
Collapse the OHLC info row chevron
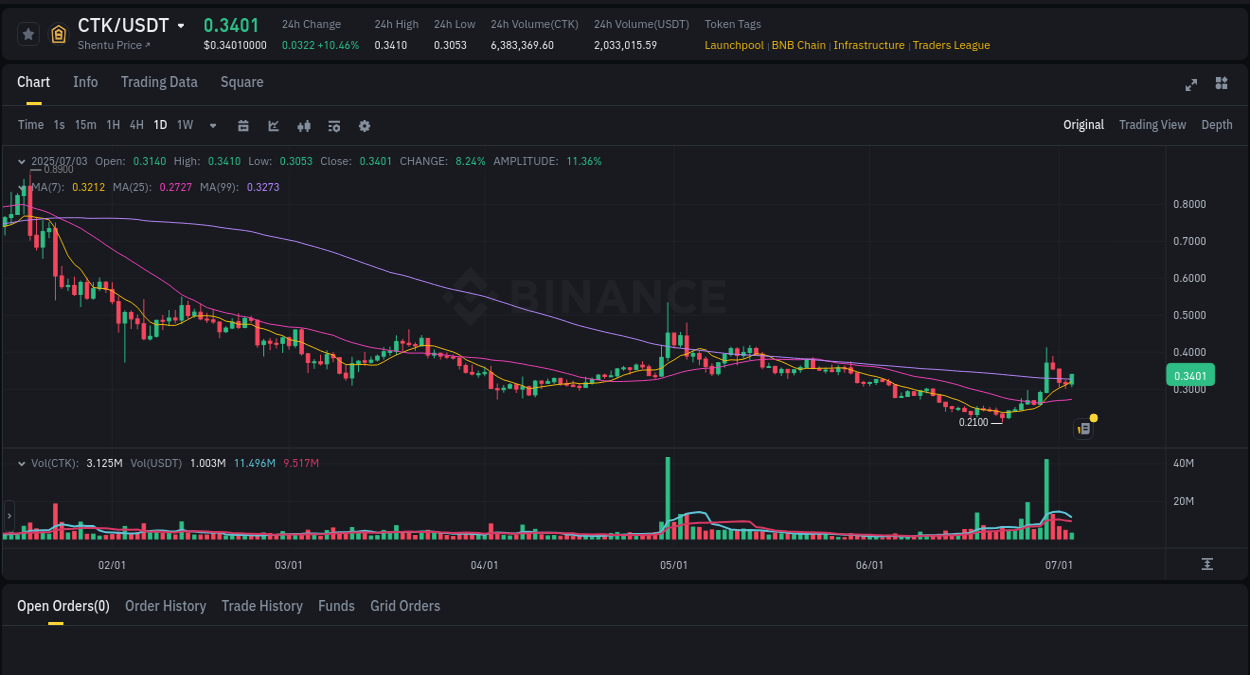(22, 161)
